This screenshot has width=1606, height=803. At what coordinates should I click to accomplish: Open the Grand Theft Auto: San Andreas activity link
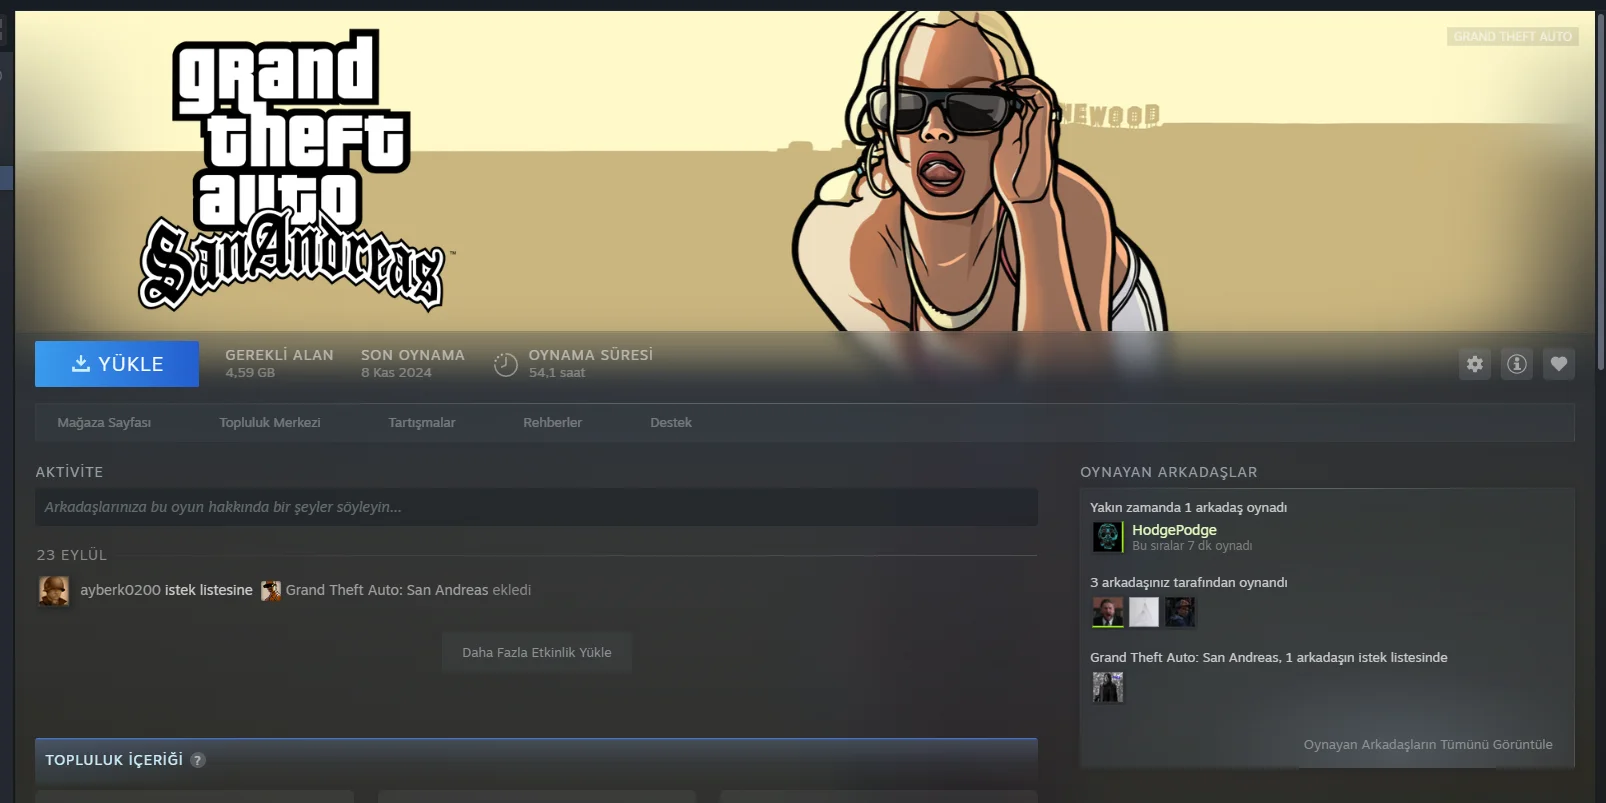pyautogui.click(x=387, y=590)
